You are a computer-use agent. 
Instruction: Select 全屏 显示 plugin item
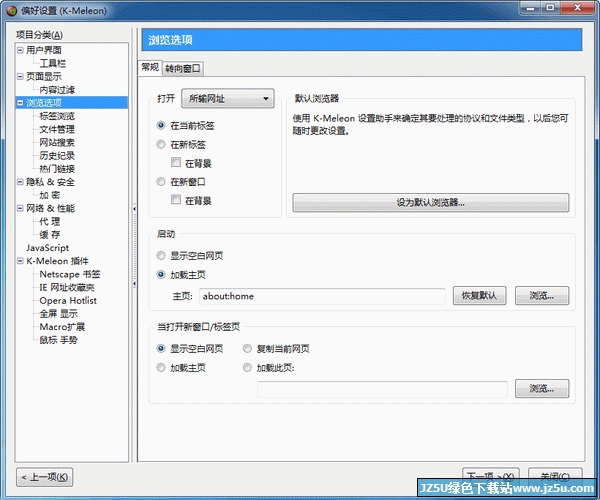[59, 314]
